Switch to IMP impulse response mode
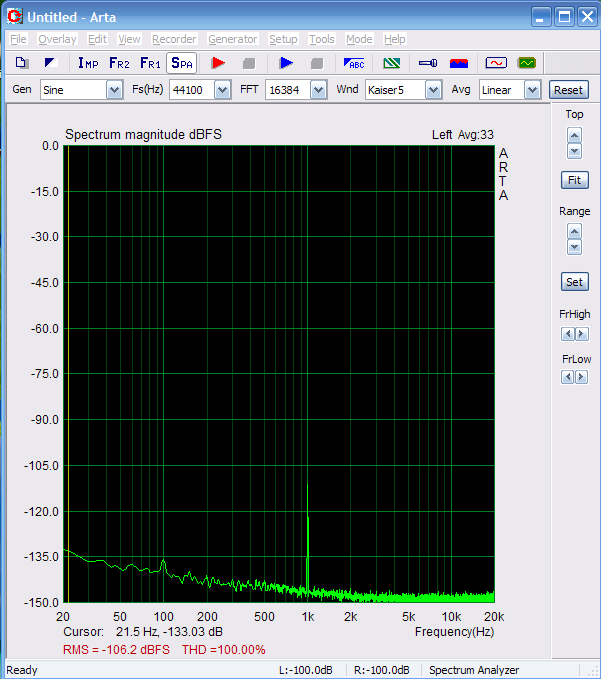 point(88,63)
